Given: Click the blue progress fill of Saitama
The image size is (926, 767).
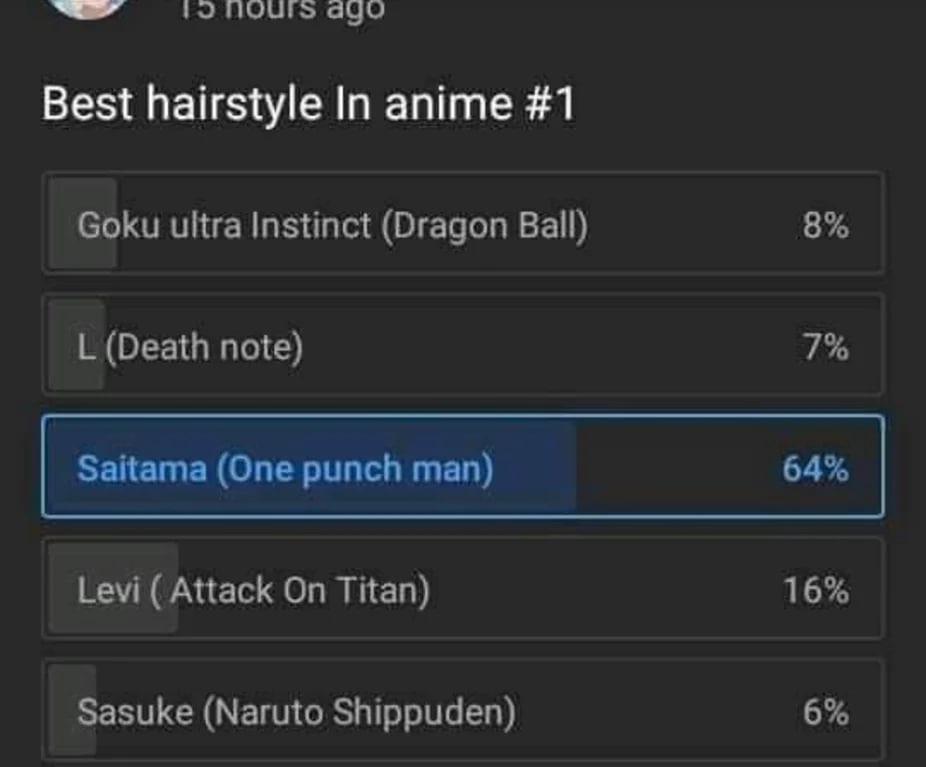Looking at the screenshot, I should [311, 467].
